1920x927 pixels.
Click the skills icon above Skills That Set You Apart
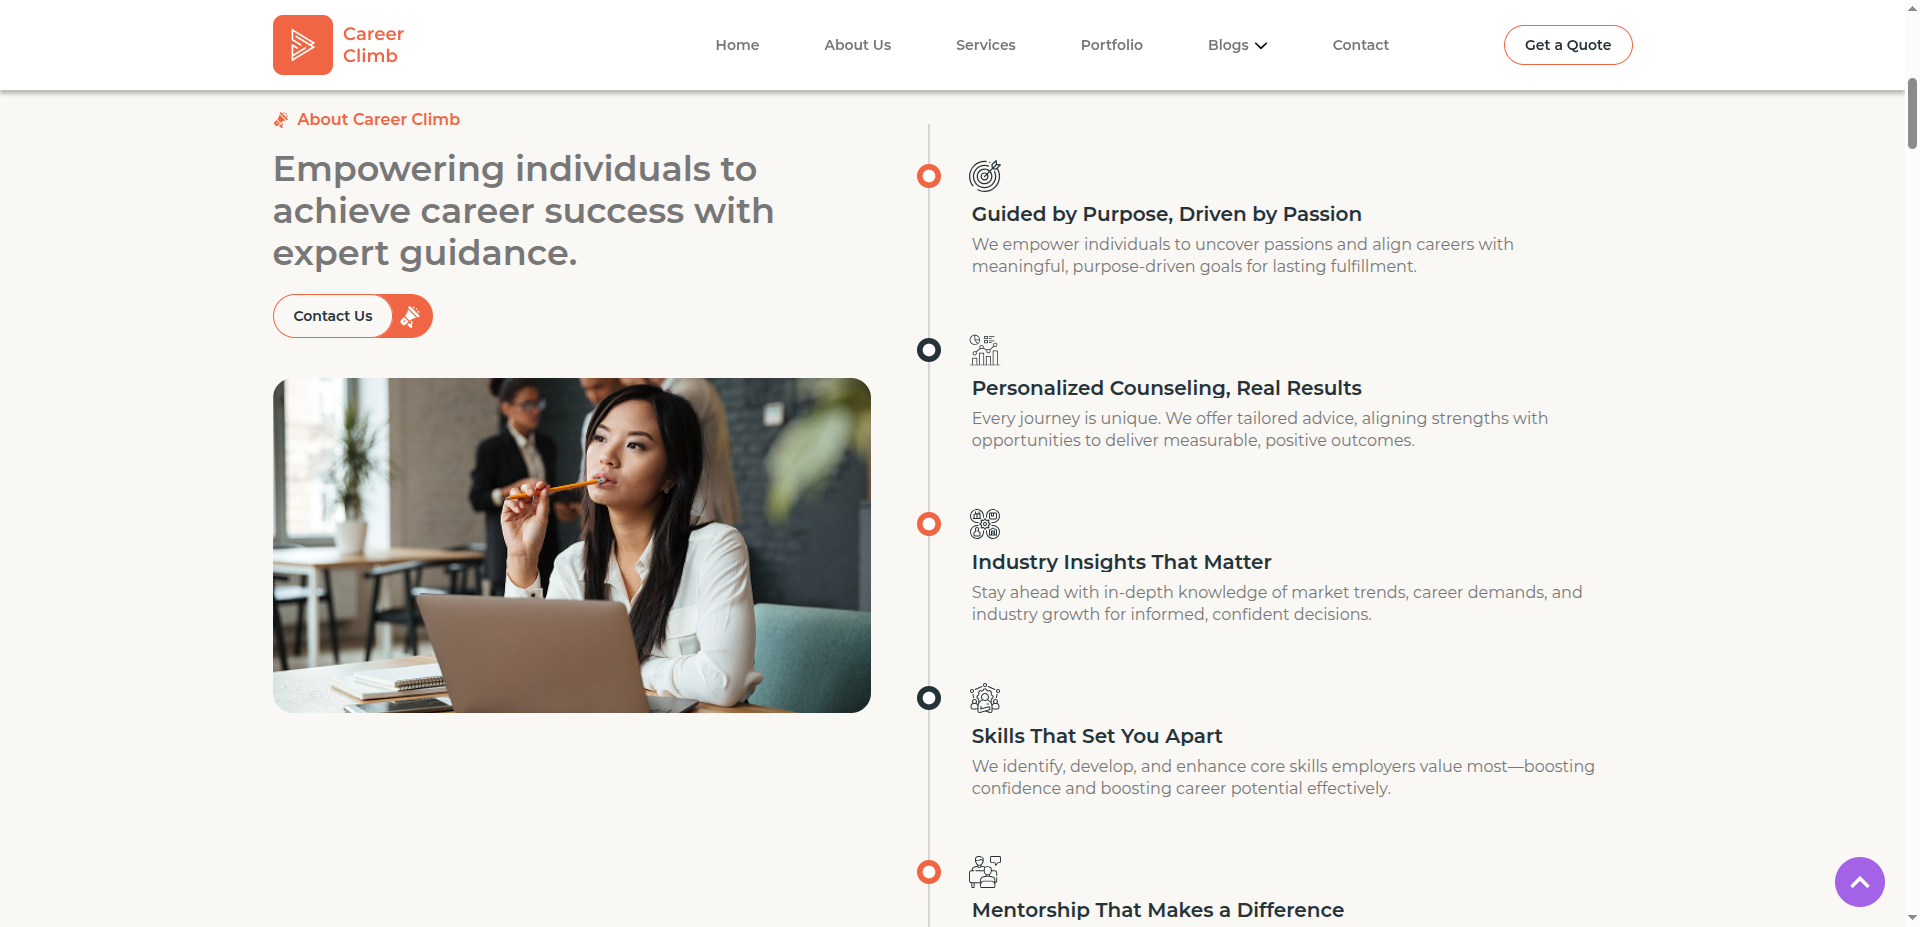click(985, 698)
